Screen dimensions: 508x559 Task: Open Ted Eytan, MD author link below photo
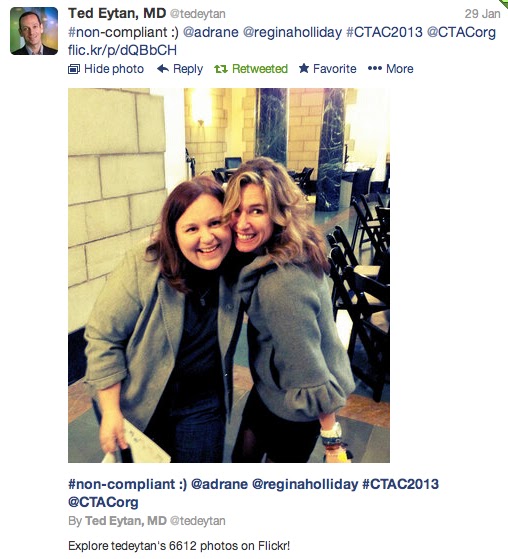tap(125, 521)
